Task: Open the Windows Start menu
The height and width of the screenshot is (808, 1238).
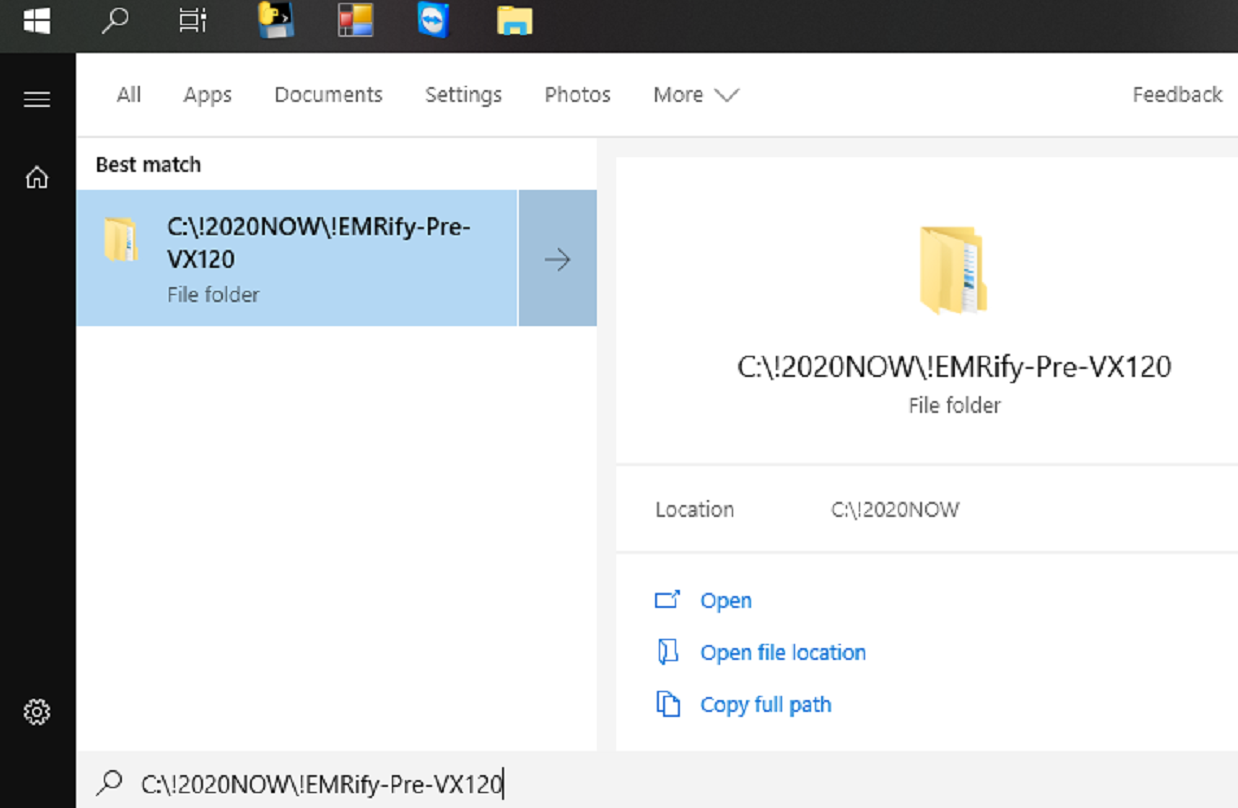Action: click(x=37, y=21)
